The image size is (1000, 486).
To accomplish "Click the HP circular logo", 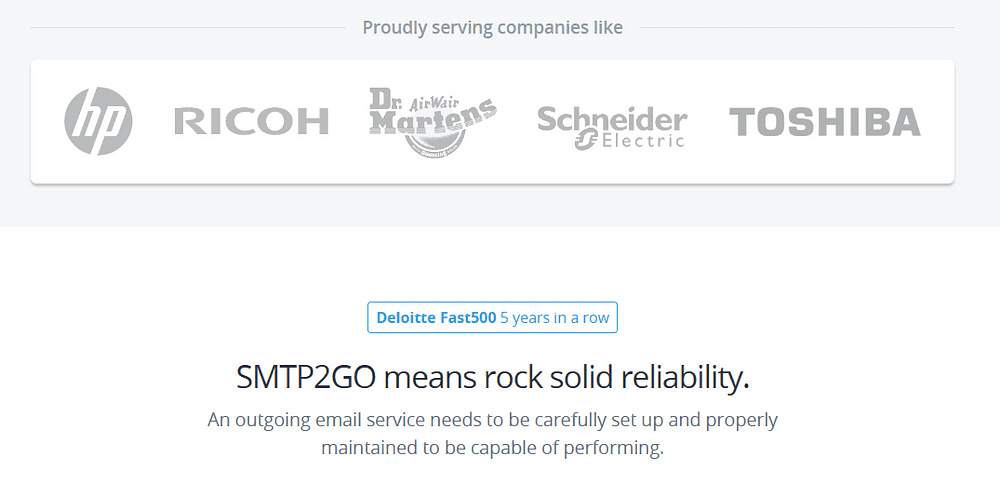I will coord(98,121).
